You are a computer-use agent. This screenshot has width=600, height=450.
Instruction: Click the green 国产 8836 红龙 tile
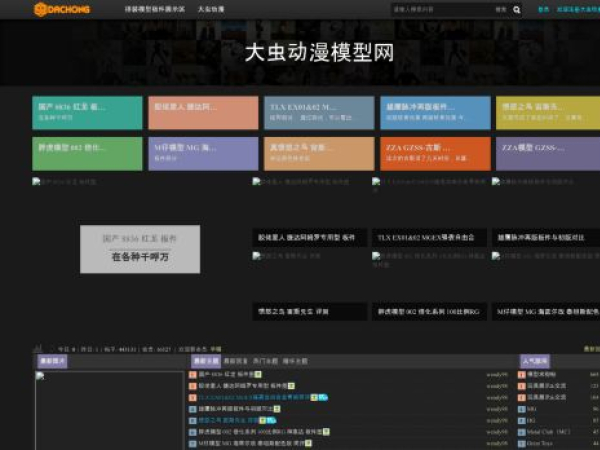pyautogui.click(x=87, y=113)
